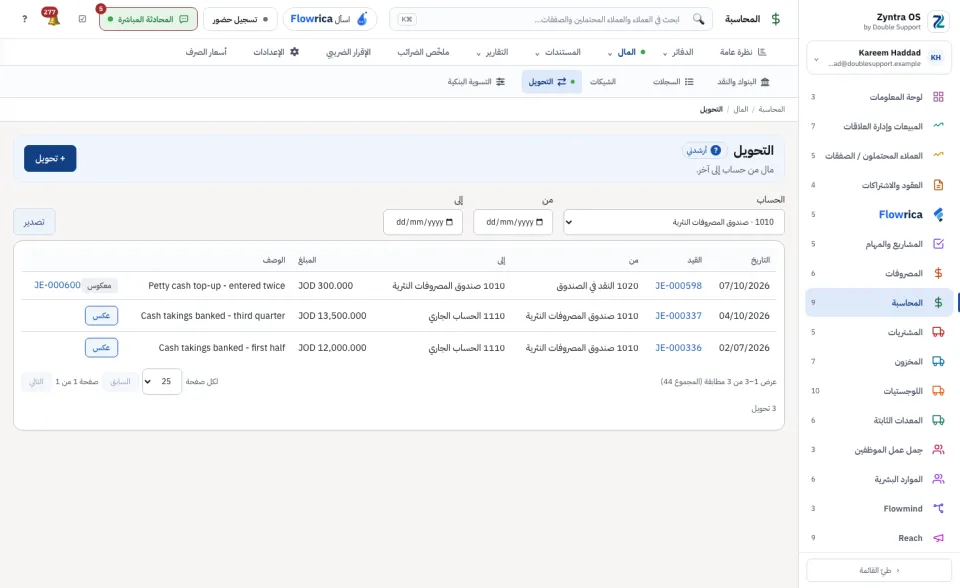The height and width of the screenshot is (588, 960).
Task: Open Logistics (اللوجستيات) sidebar icon
Action: (x=938, y=391)
